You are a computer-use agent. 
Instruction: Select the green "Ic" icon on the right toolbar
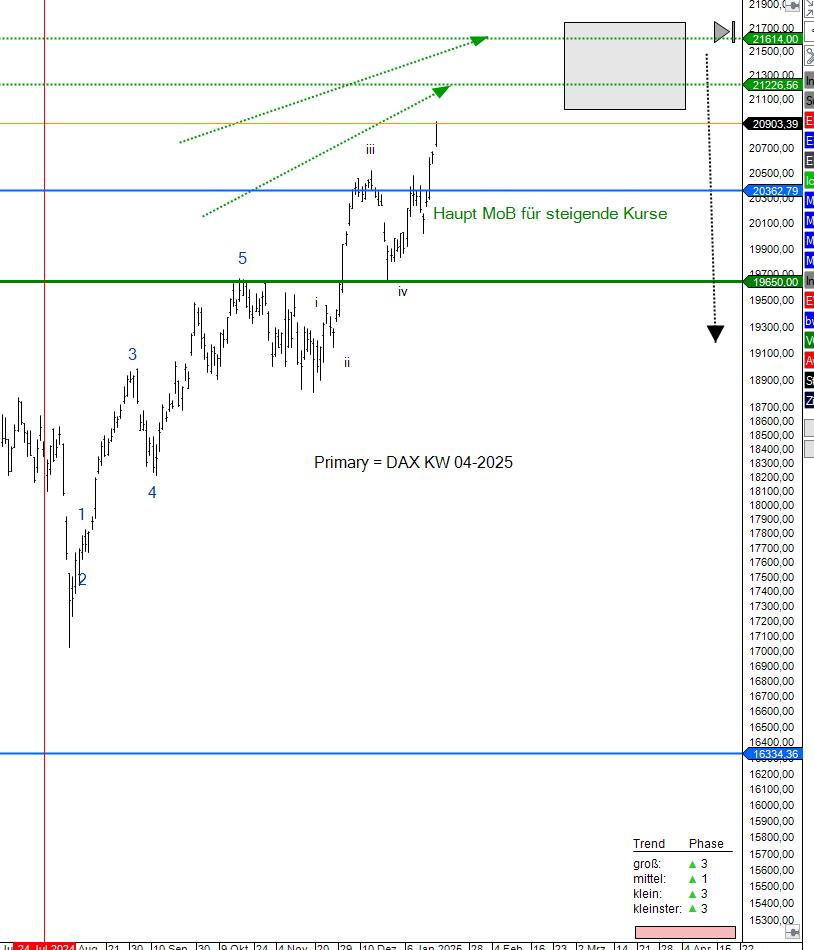[x=806, y=178]
